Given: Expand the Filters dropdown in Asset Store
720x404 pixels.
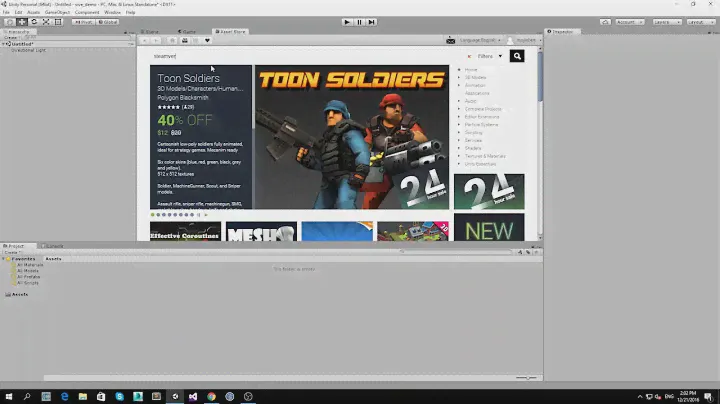Looking at the screenshot, I should 489,56.
